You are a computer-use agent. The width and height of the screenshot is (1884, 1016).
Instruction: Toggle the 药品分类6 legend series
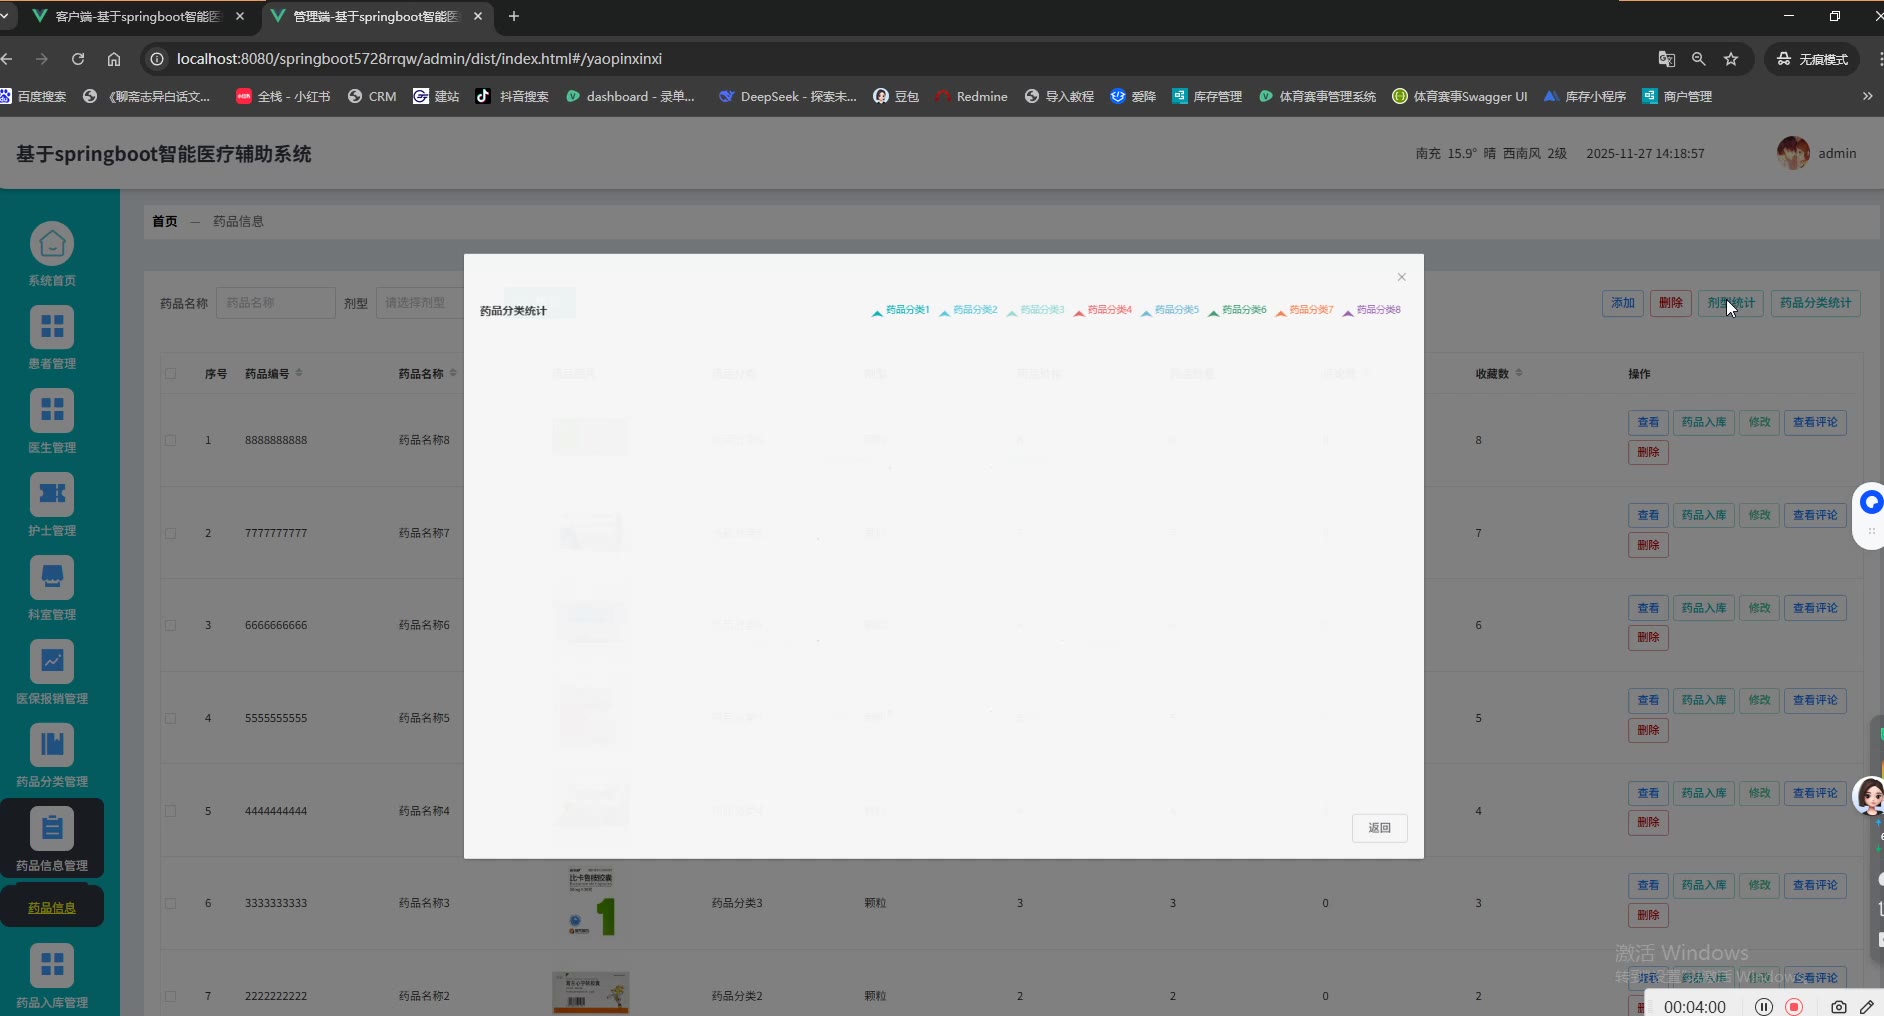point(1237,310)
